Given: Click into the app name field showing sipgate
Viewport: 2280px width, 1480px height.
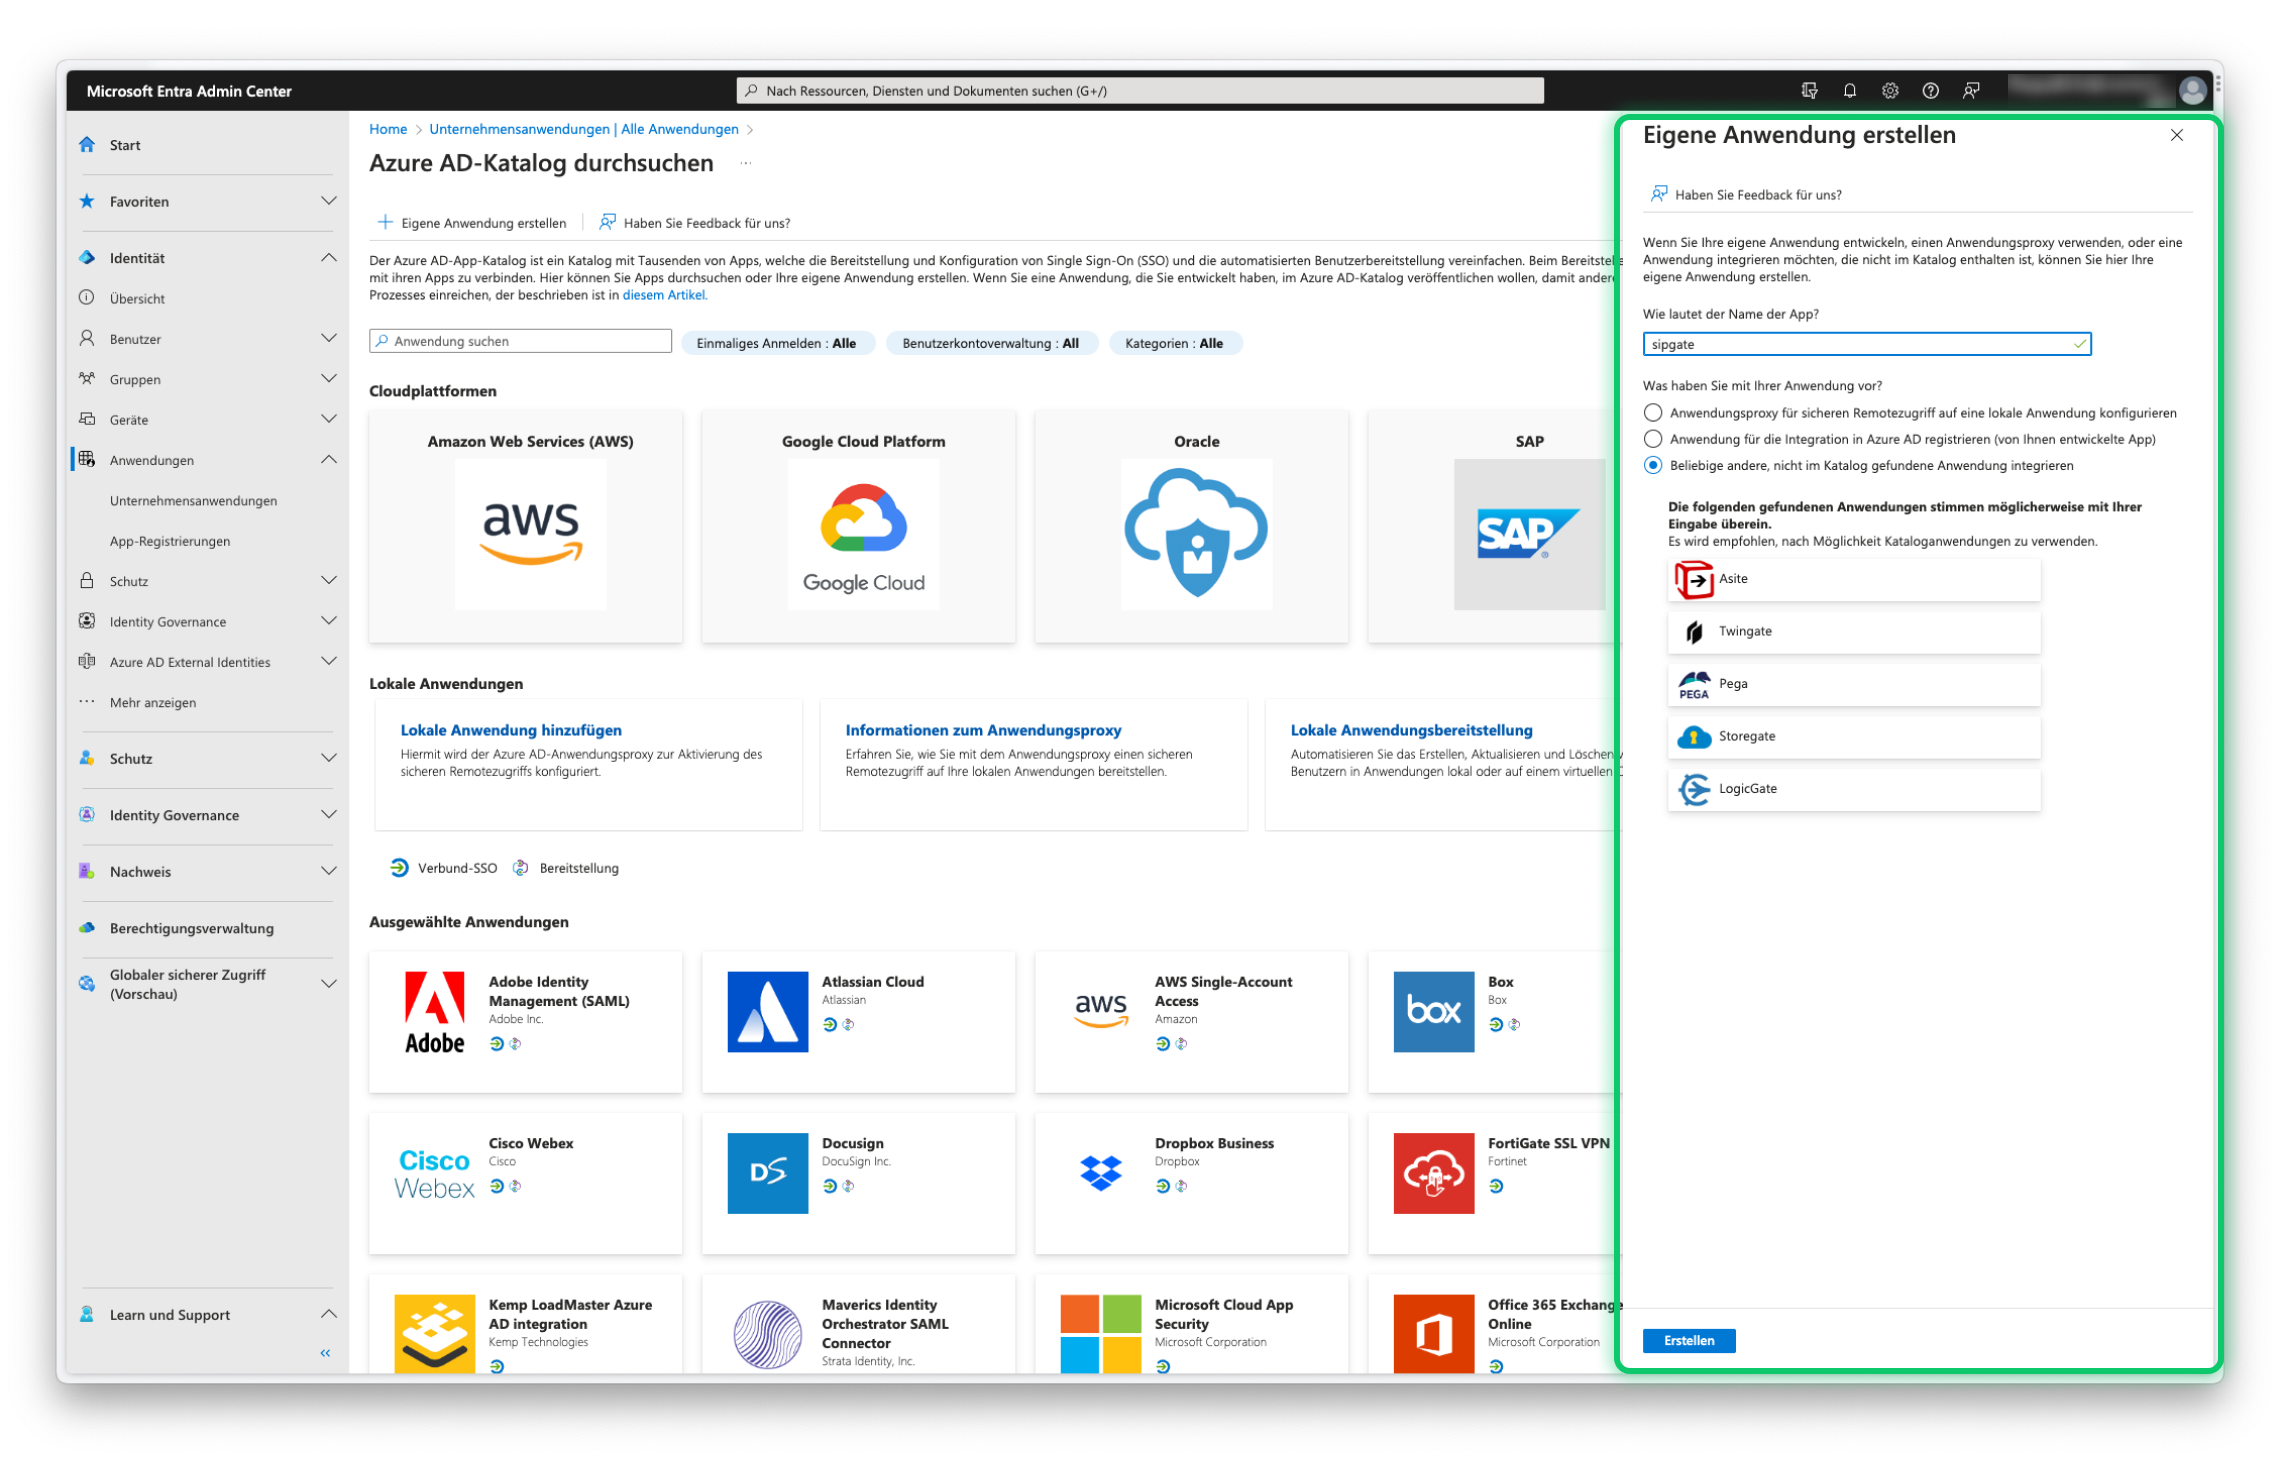Looking at the screenshot, I should [x=1860, y=344].
